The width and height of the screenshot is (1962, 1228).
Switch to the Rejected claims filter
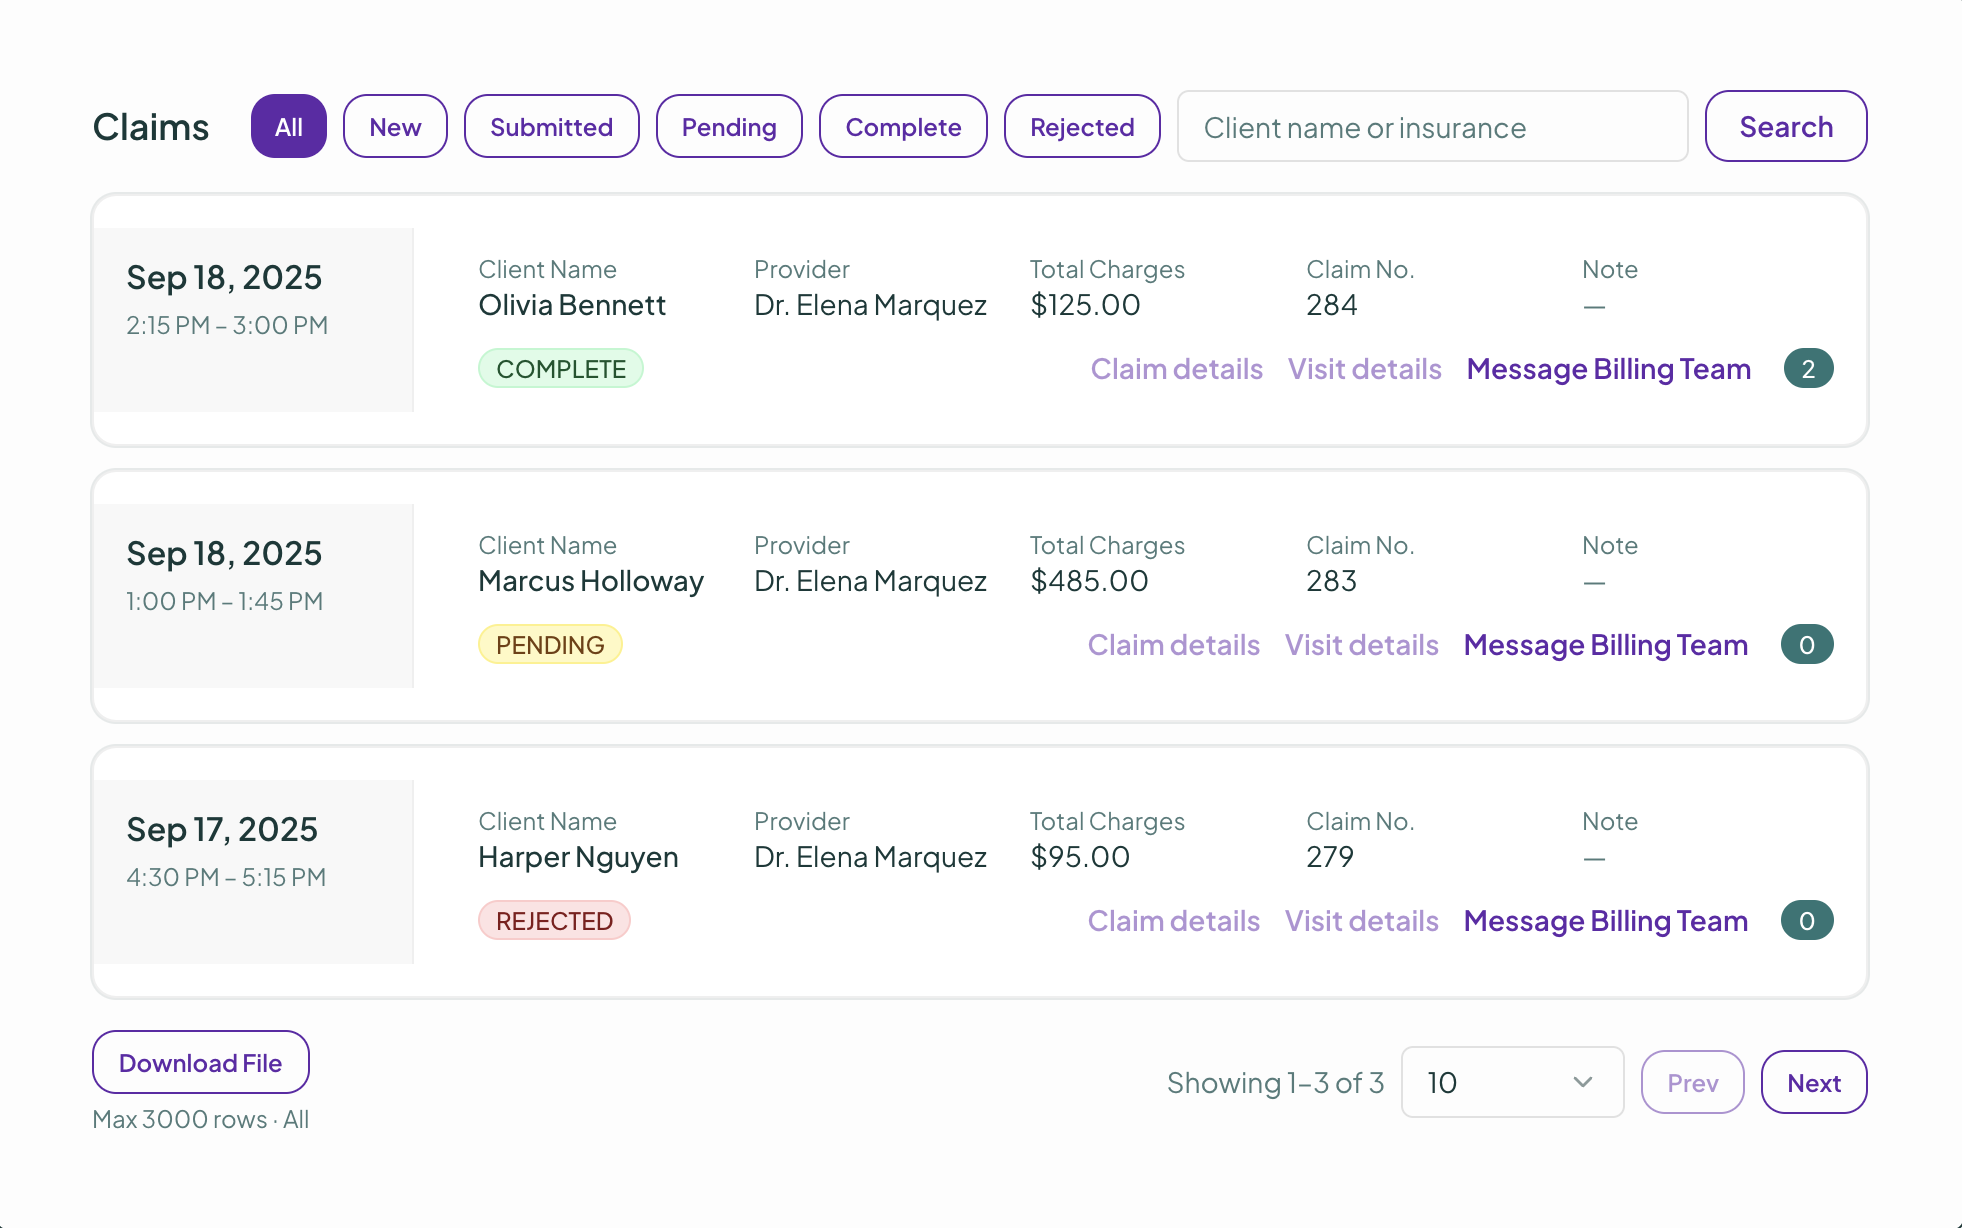(1081, 126)
